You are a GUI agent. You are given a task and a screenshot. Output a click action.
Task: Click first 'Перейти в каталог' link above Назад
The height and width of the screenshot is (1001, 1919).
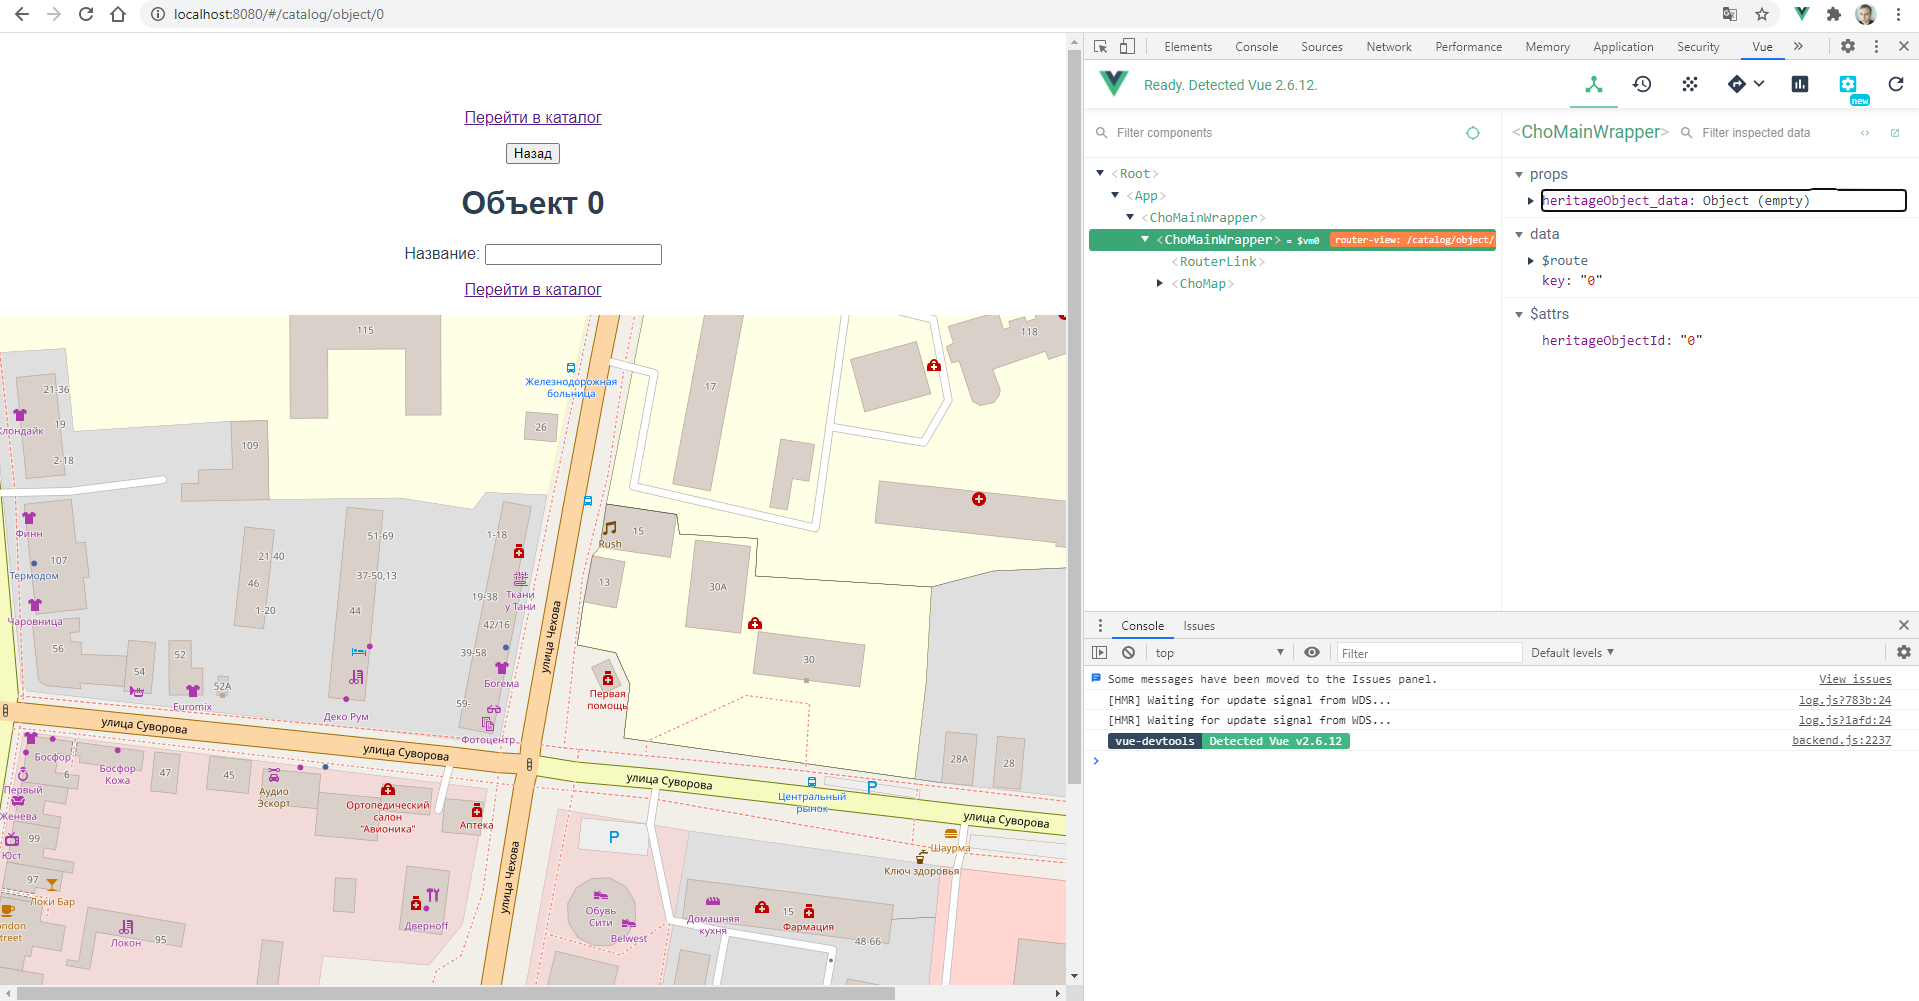pyautogui.click(x=533, y=117)
